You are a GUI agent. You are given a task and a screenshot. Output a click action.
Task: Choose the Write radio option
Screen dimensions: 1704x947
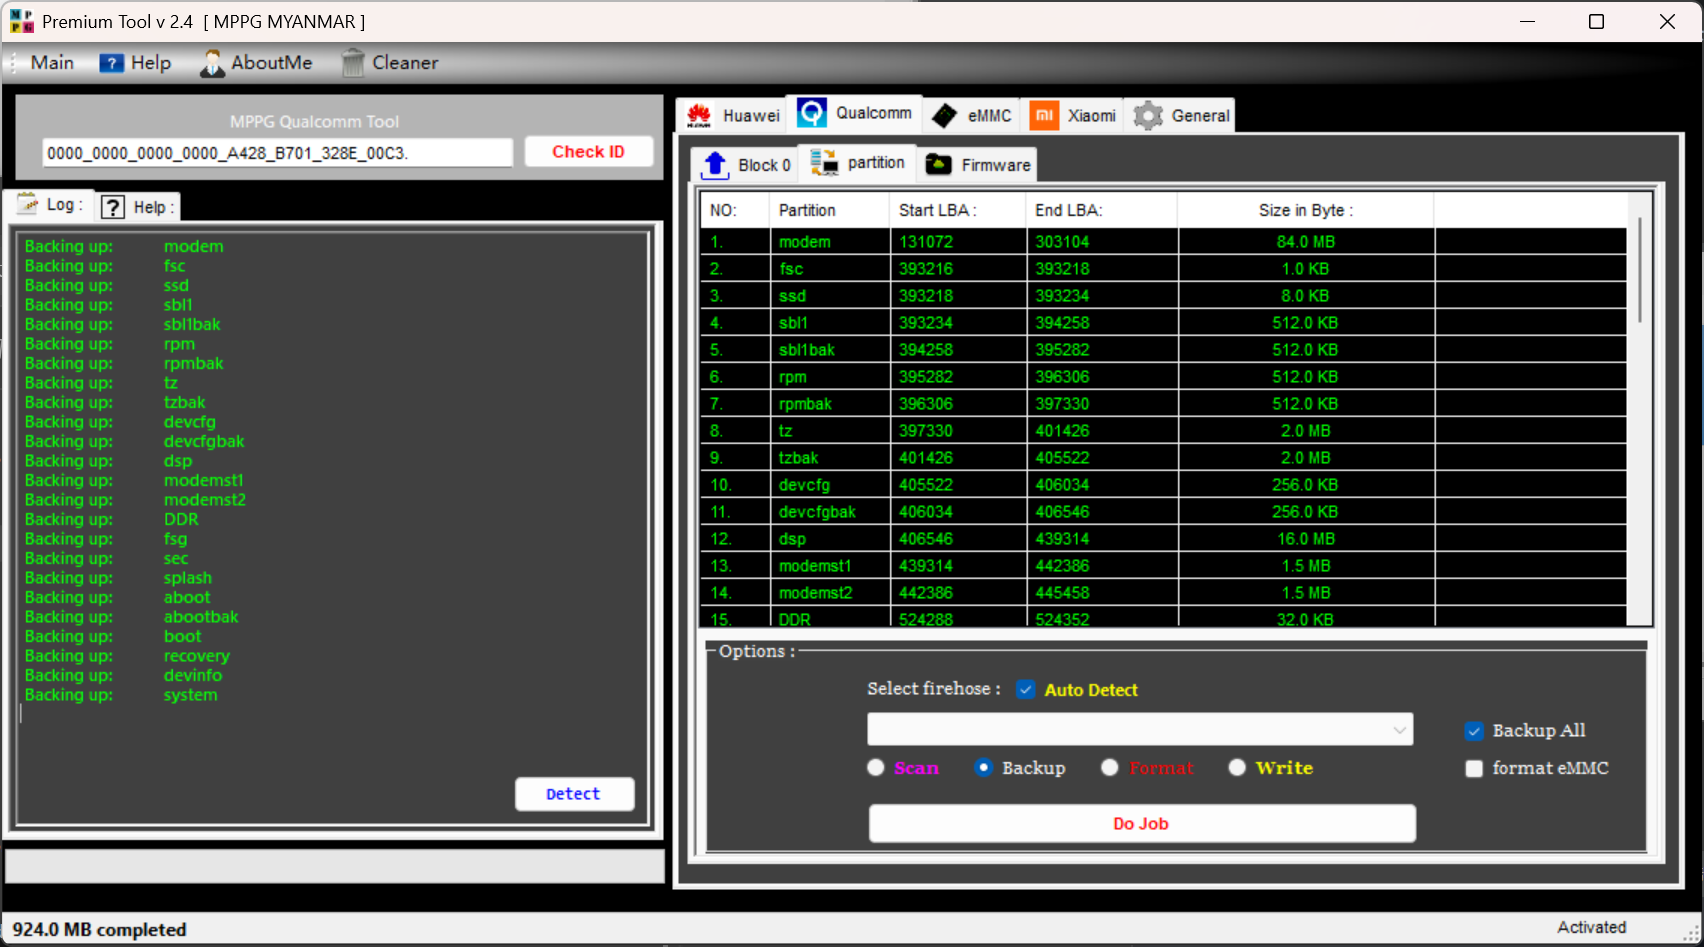click(x=1237, y=768)
